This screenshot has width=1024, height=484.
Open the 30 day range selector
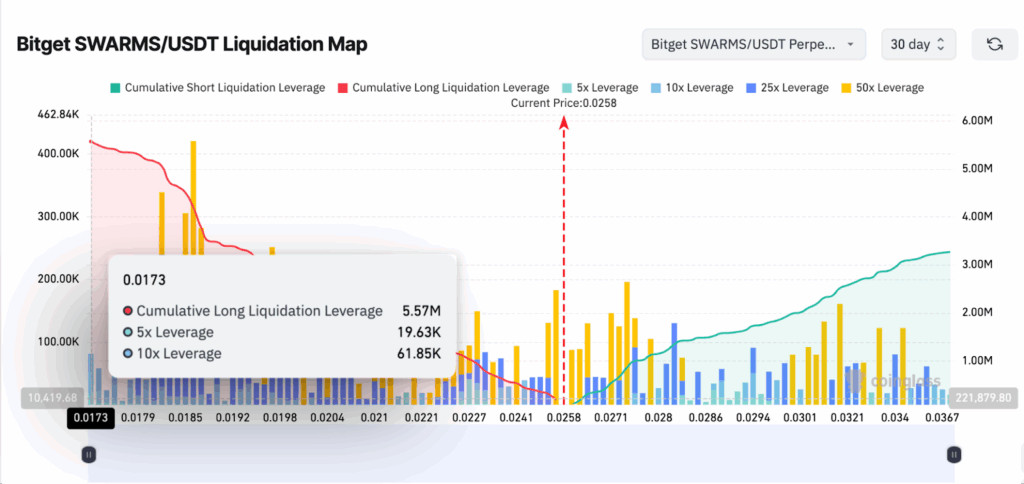pyautogui.click(x=918, y=44)
